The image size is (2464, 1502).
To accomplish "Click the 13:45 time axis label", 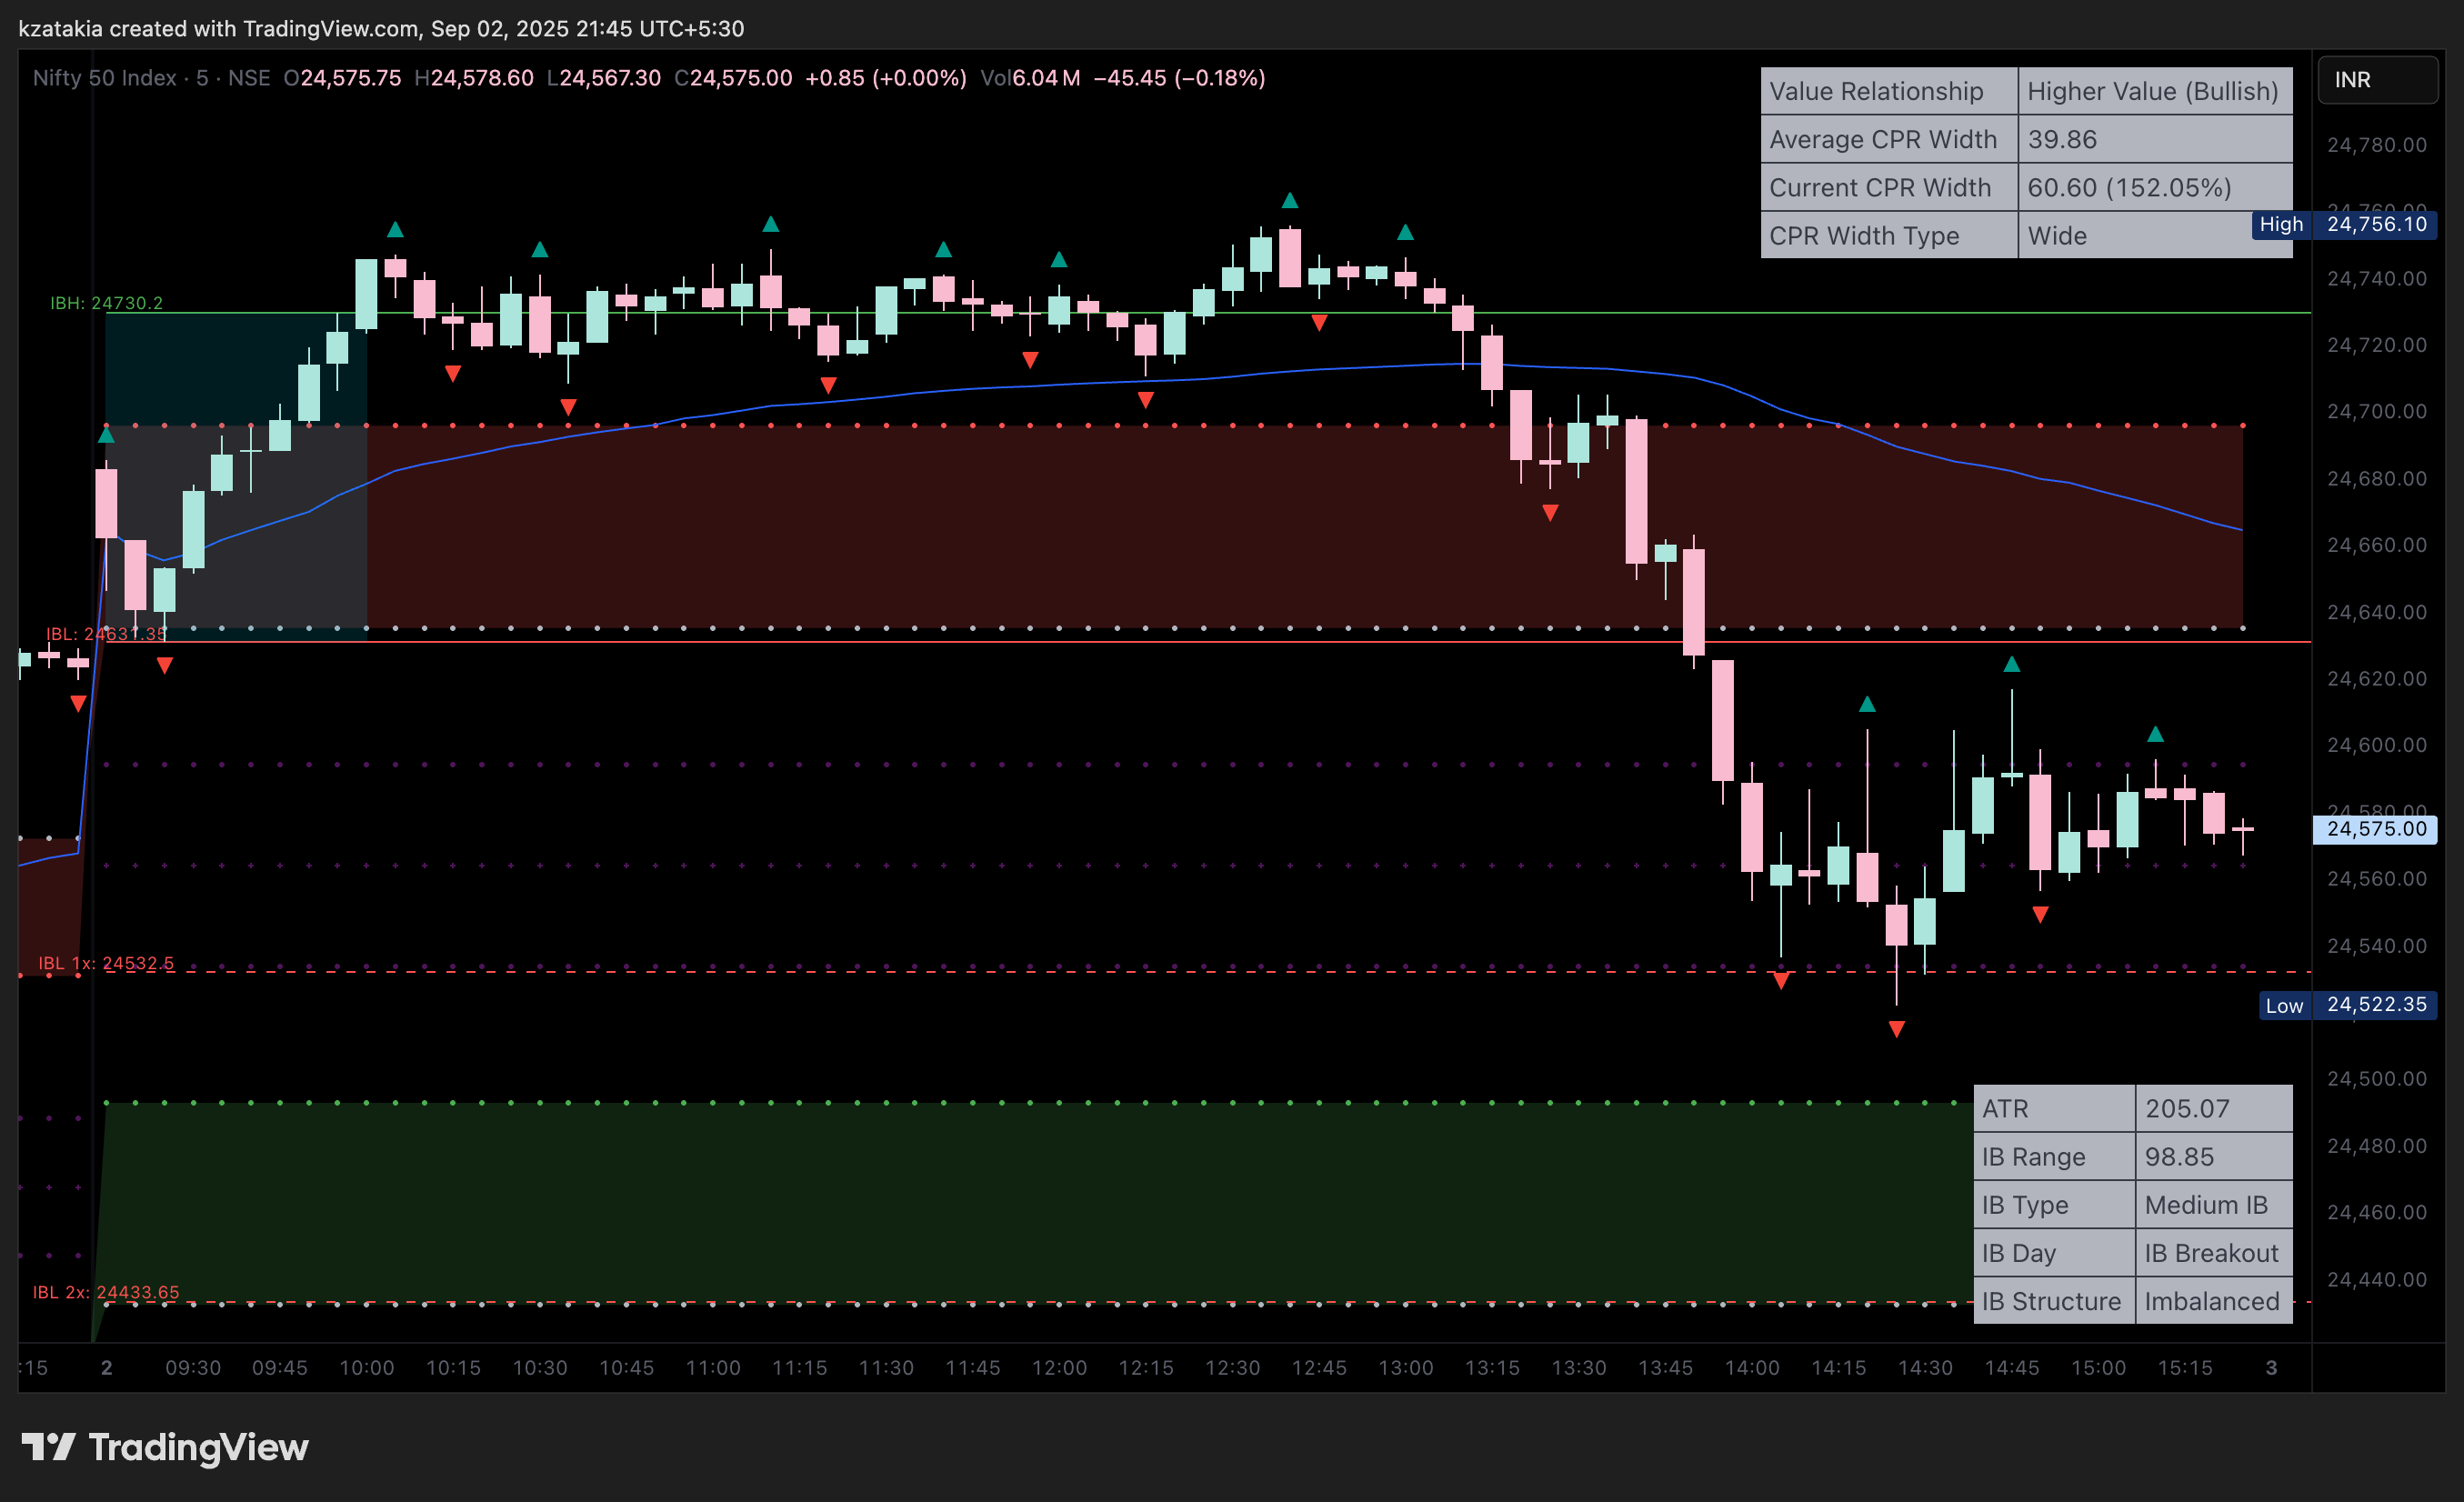I will 1665,1367.
